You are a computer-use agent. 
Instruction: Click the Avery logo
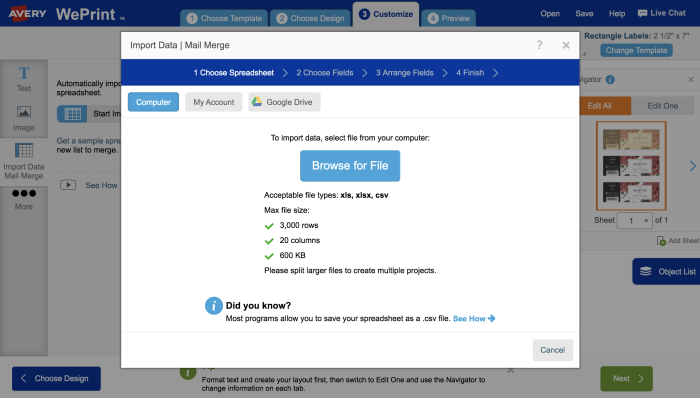click(x=27, y=13)
